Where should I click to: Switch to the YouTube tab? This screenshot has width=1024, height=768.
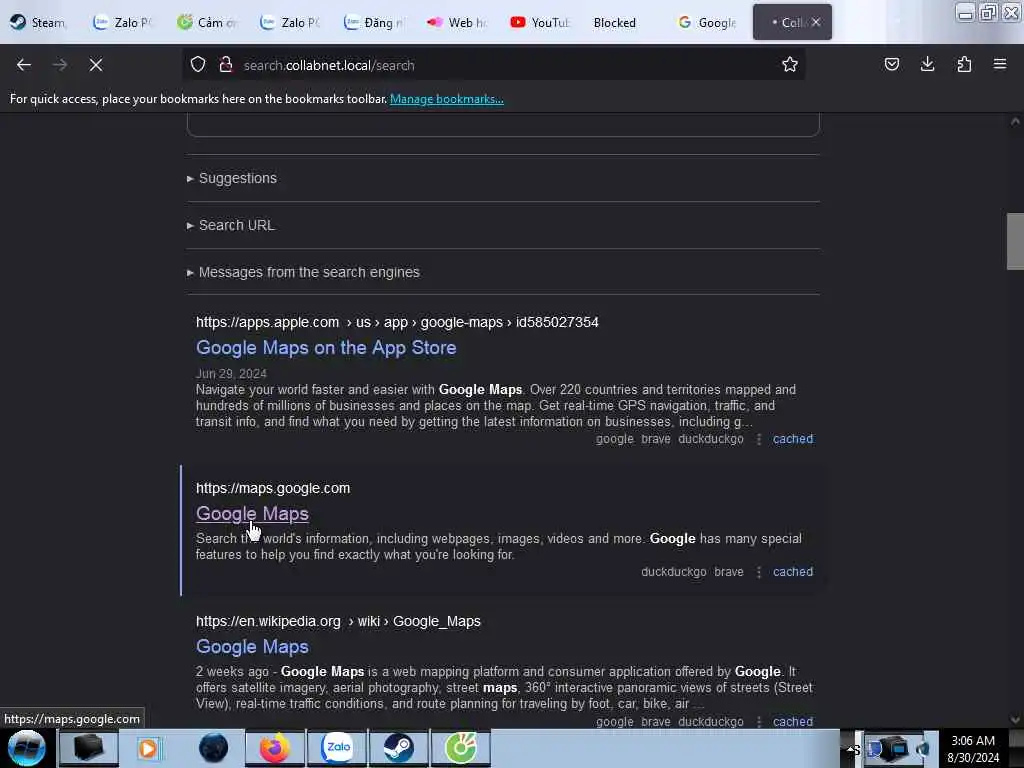coord(539,23)
